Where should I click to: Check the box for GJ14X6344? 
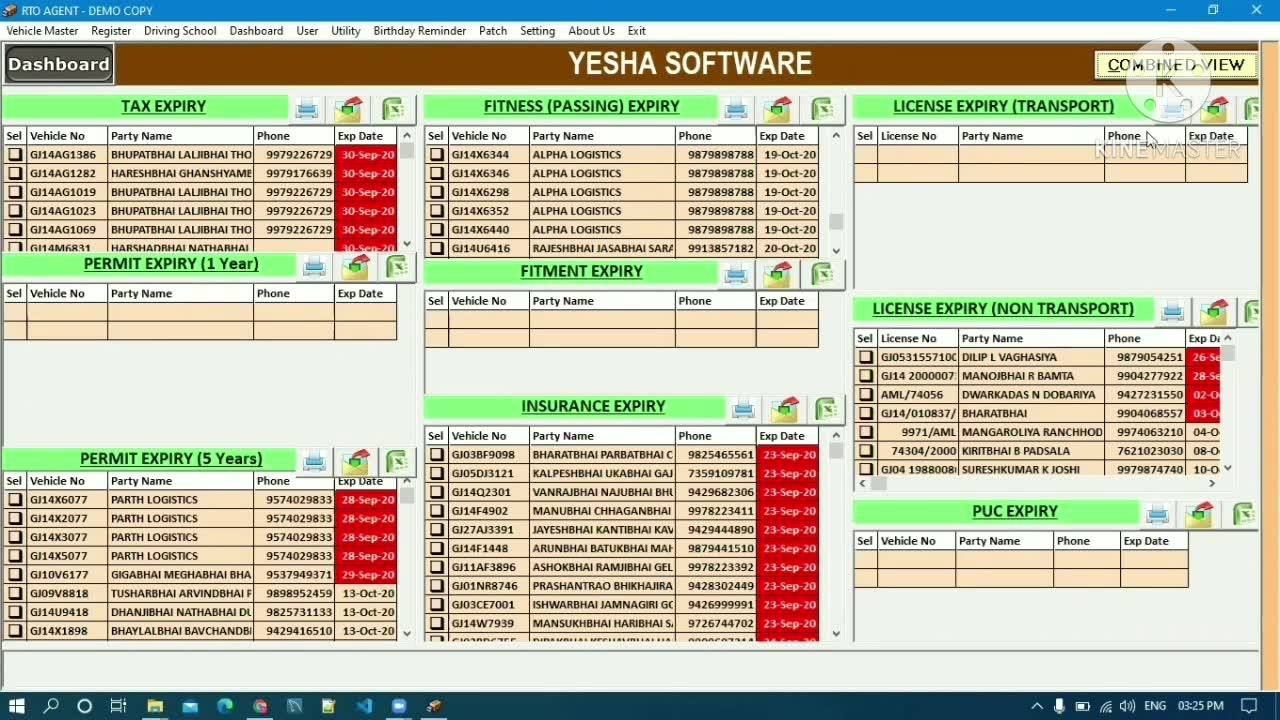pos(437,155)
